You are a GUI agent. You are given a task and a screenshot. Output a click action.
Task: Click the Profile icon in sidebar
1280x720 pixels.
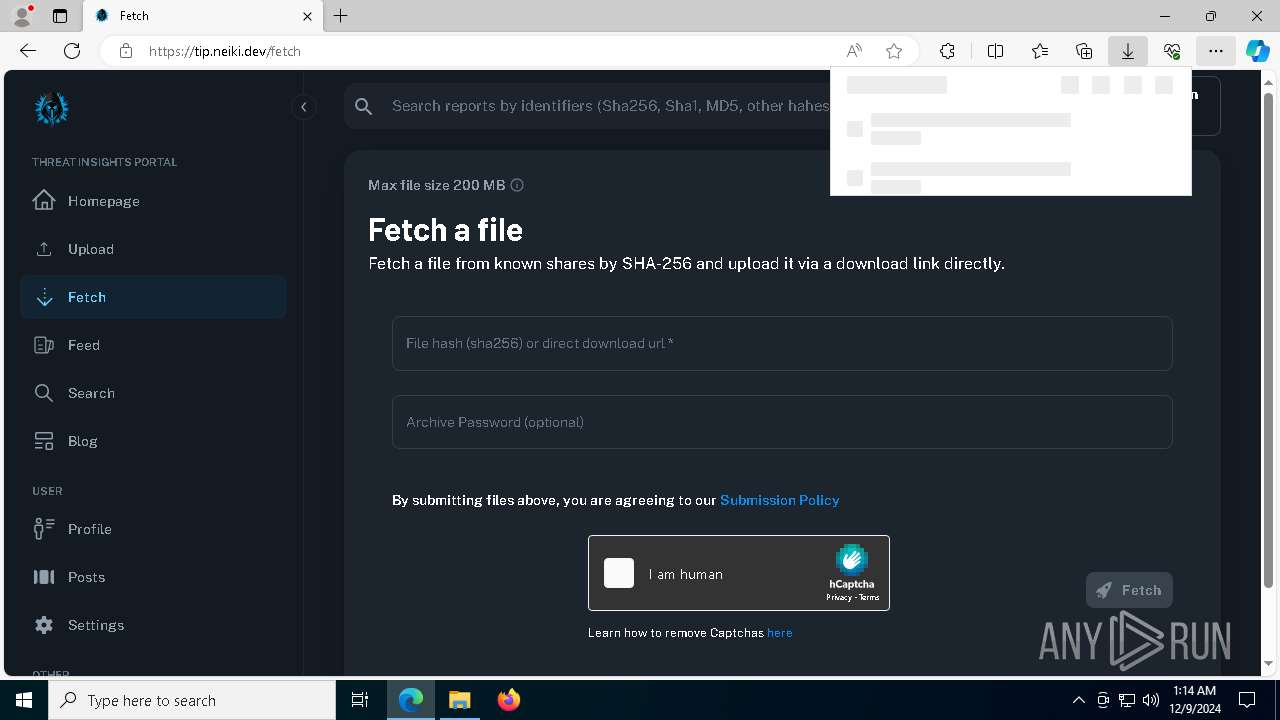pyautogui.click(x=44, y=529)
